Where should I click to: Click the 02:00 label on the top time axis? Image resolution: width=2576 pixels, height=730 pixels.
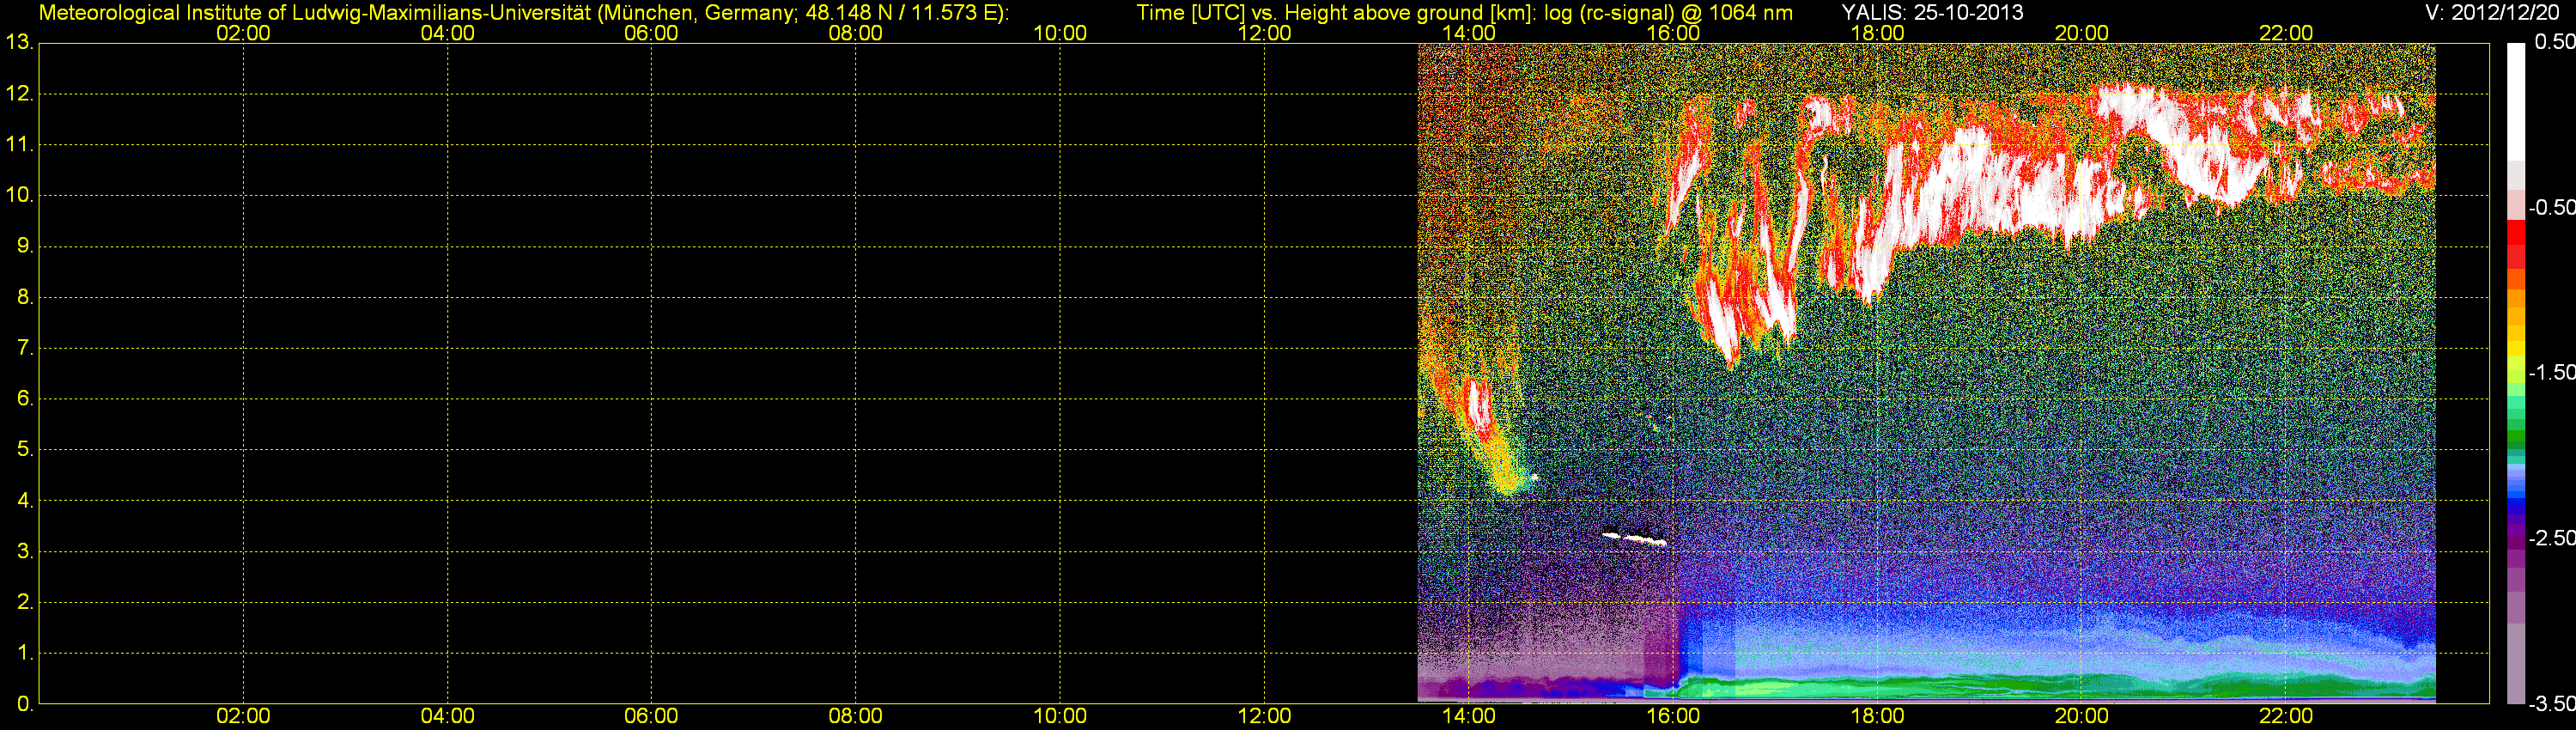tap(243, 33)
